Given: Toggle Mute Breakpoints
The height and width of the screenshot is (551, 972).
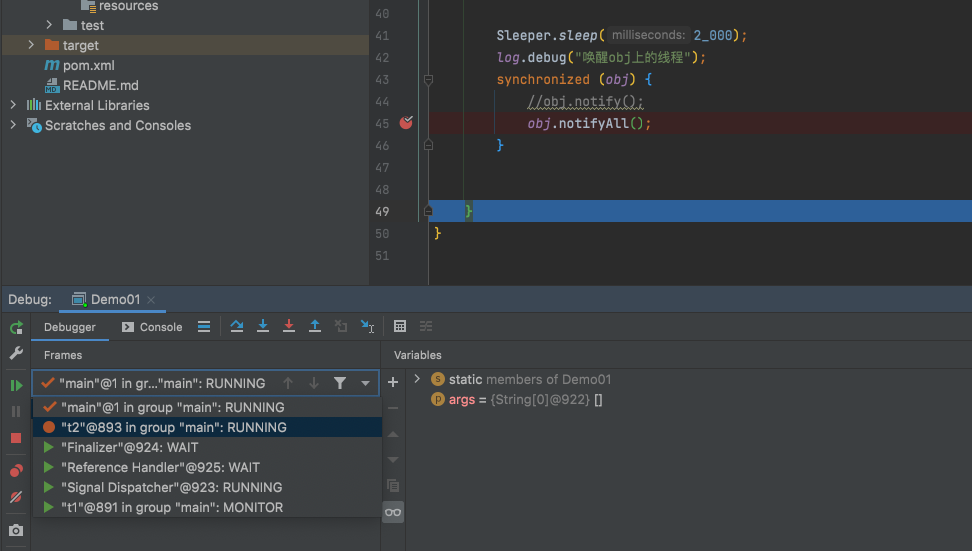Looking at the screenshot, I should (16, 497).
